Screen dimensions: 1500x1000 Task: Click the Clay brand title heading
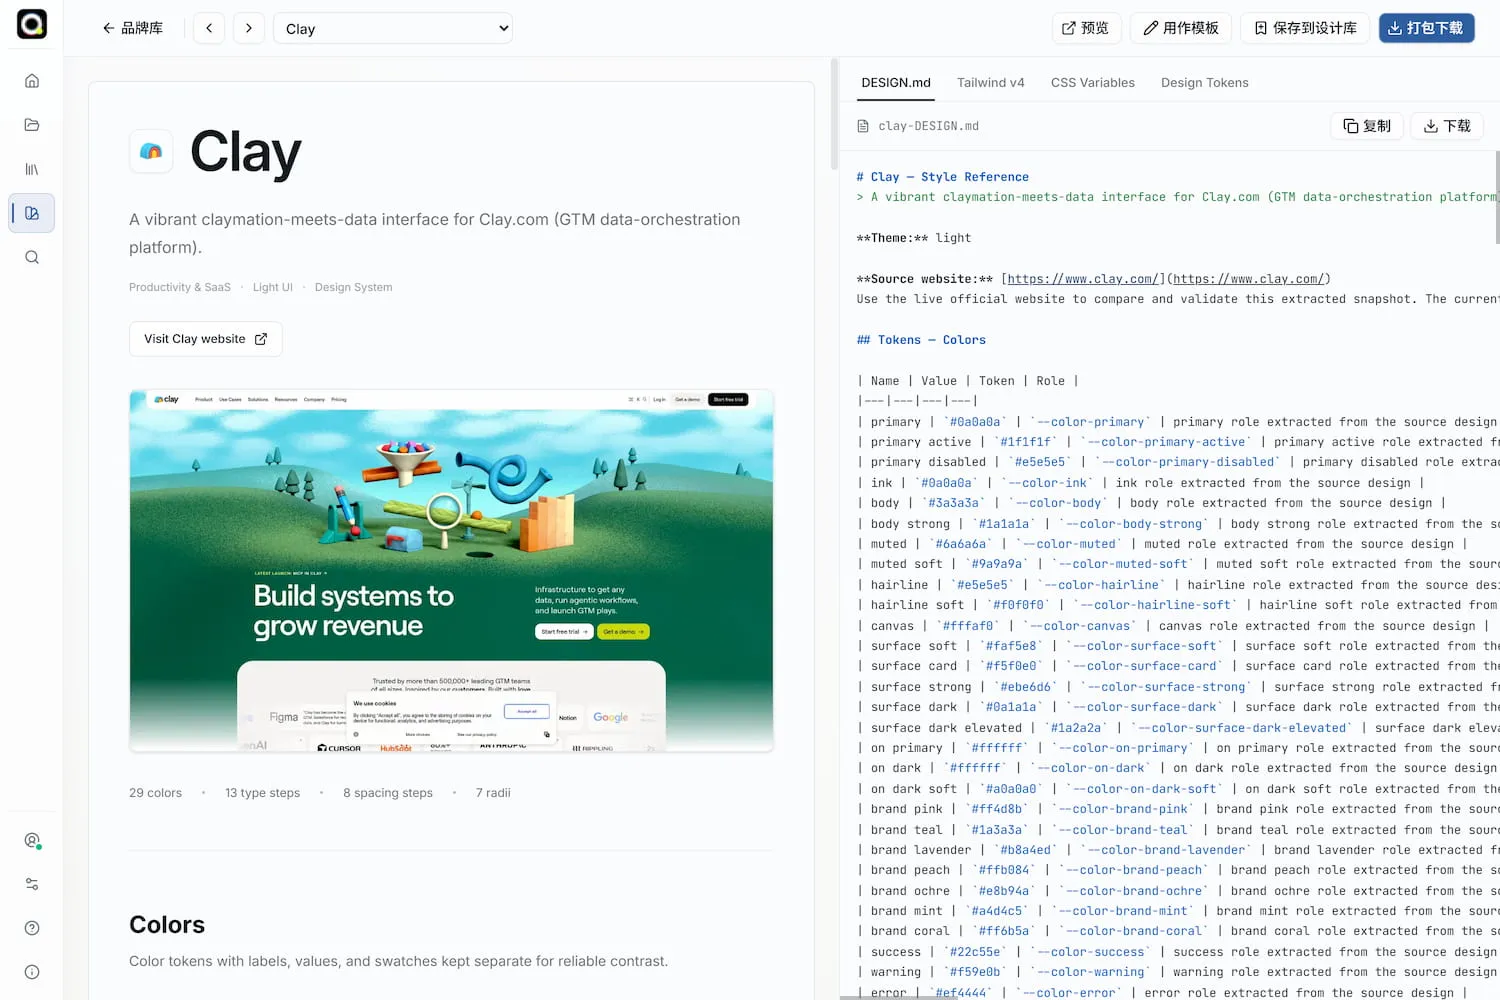(245, 152)
